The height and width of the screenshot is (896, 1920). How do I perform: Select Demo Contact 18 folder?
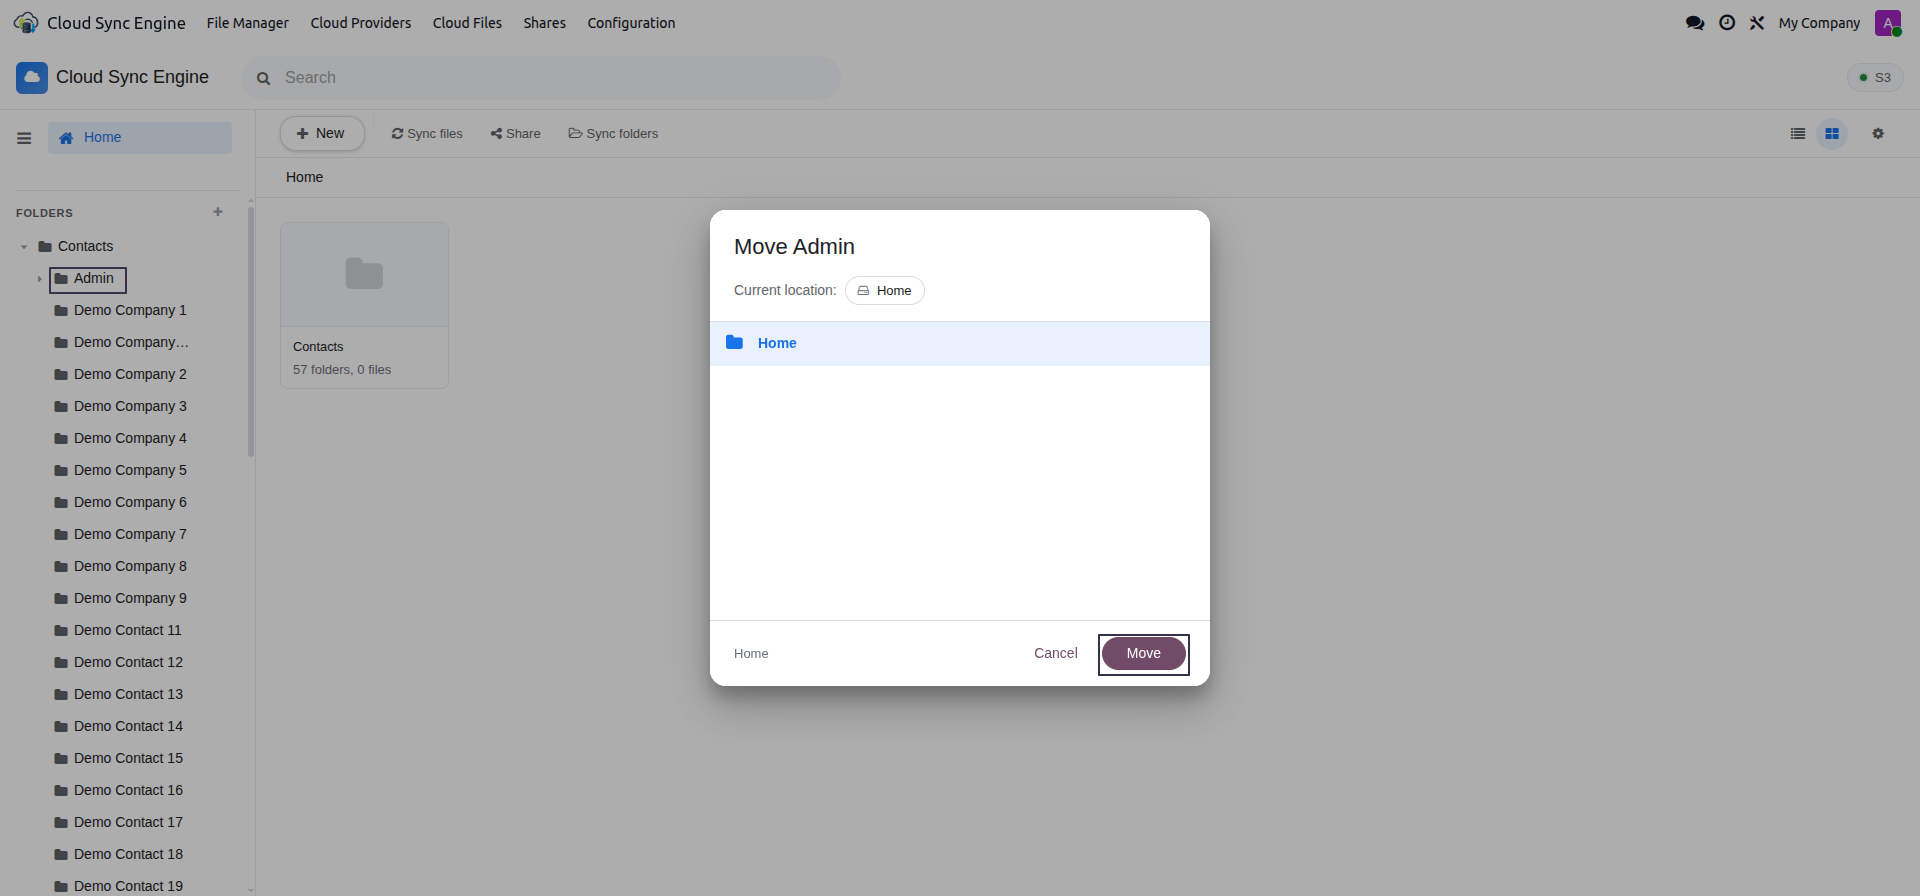(128, 855)
